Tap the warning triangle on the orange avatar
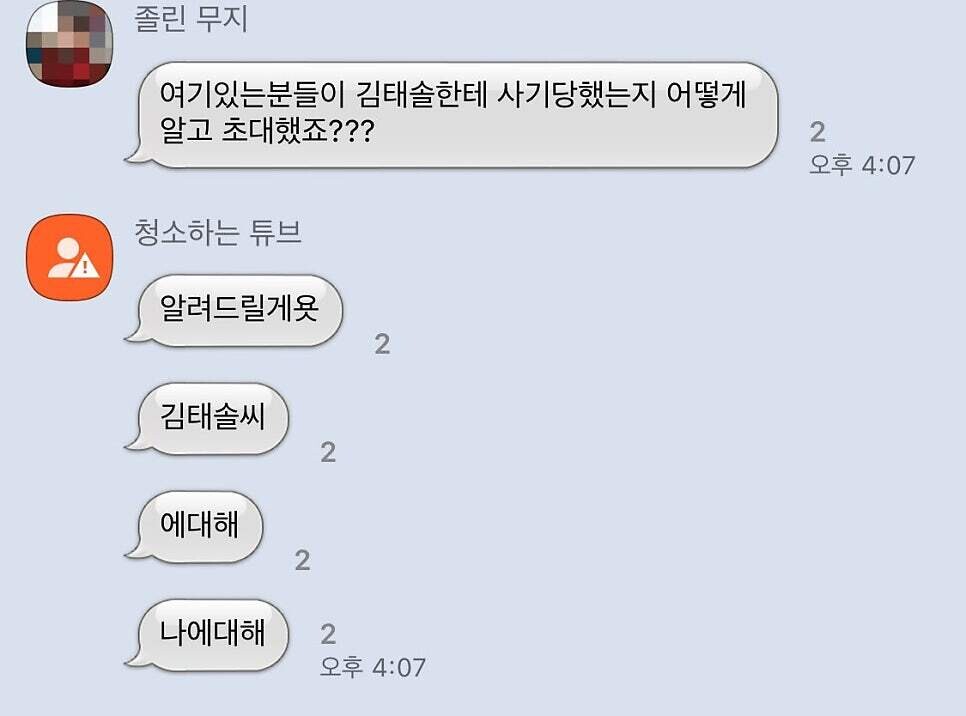966x716 pixels. [x=84, y=267]
